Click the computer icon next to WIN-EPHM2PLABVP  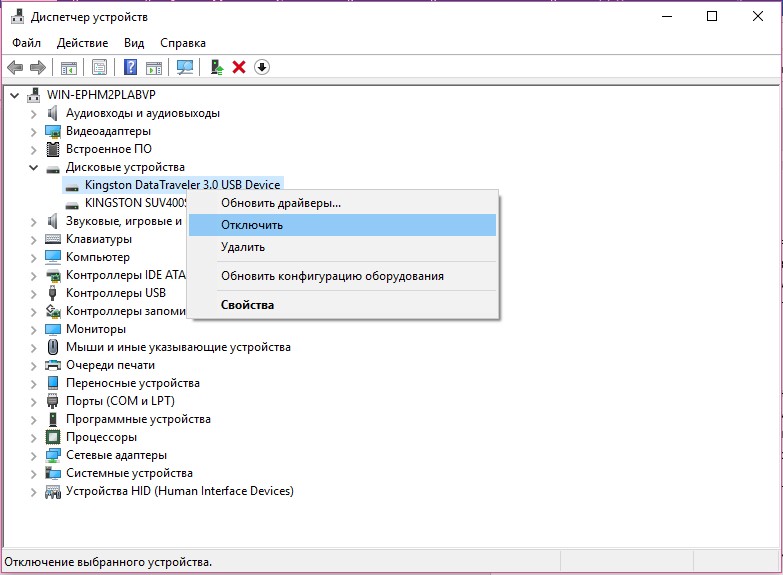(33, 94)
